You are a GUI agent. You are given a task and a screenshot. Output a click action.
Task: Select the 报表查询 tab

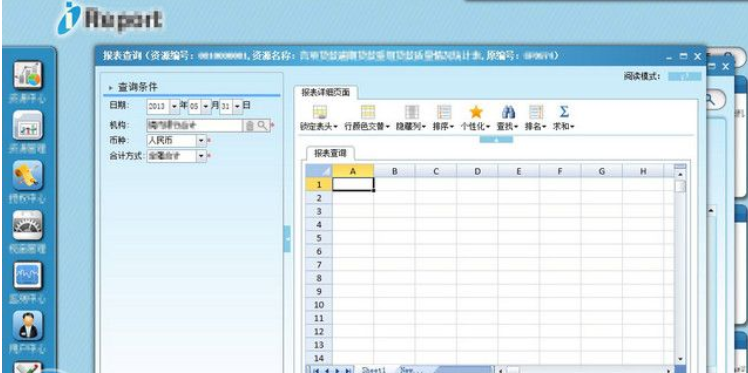click(330, 153)
